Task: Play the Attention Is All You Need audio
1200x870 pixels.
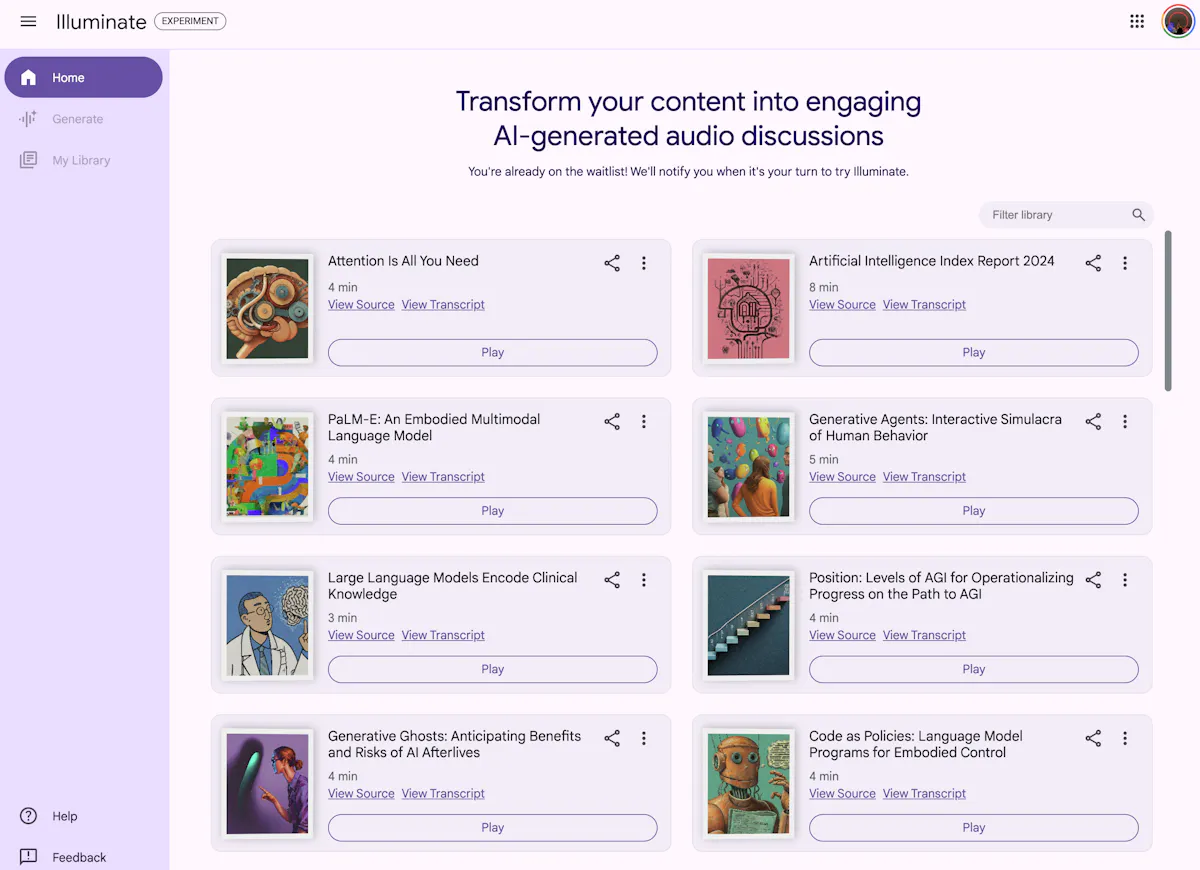Action: tap(492, 352)
